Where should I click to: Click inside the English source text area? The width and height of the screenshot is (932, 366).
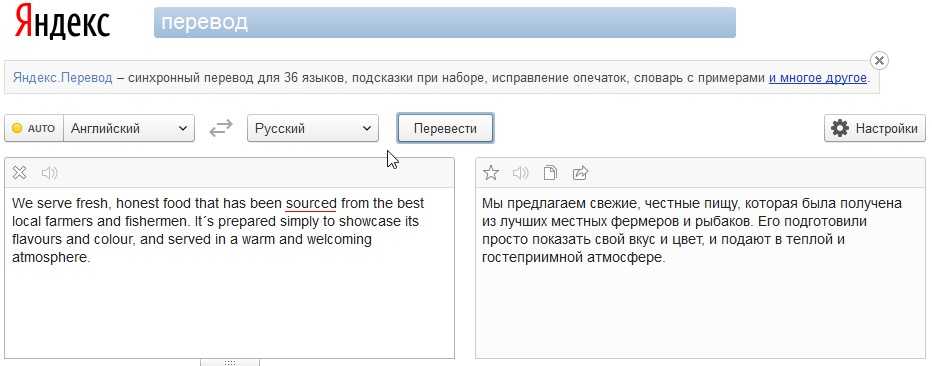click(x=229, y=273)
